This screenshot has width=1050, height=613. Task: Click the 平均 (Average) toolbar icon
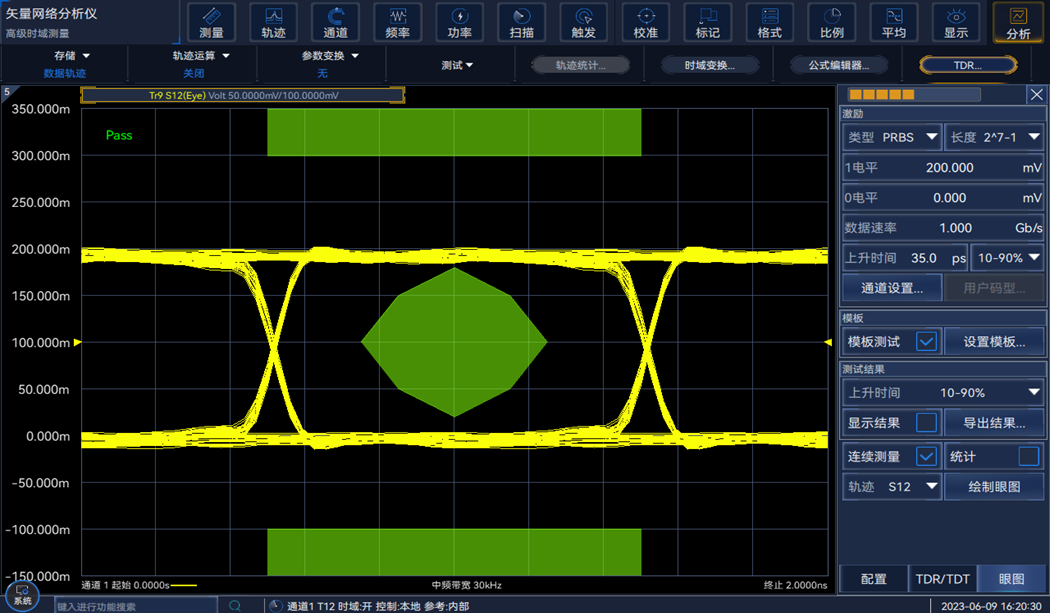tap(893, 22)
